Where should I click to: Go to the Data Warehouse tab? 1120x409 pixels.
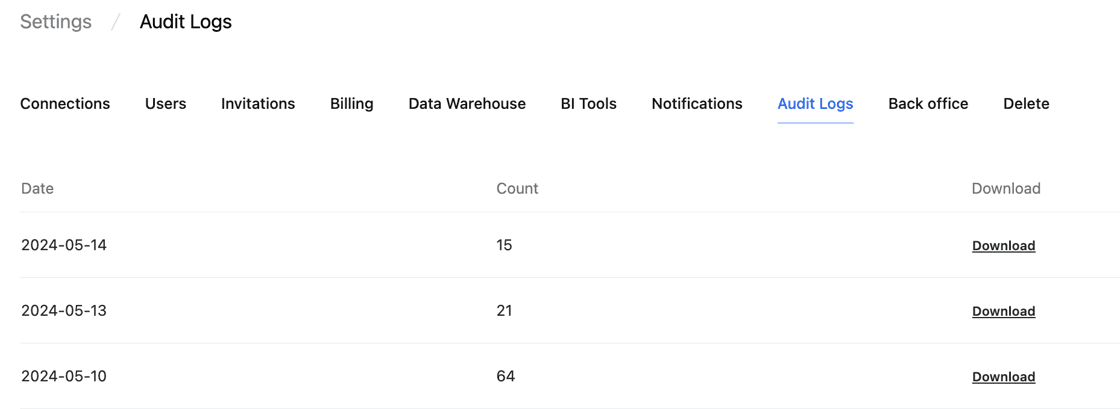(467, 104)
